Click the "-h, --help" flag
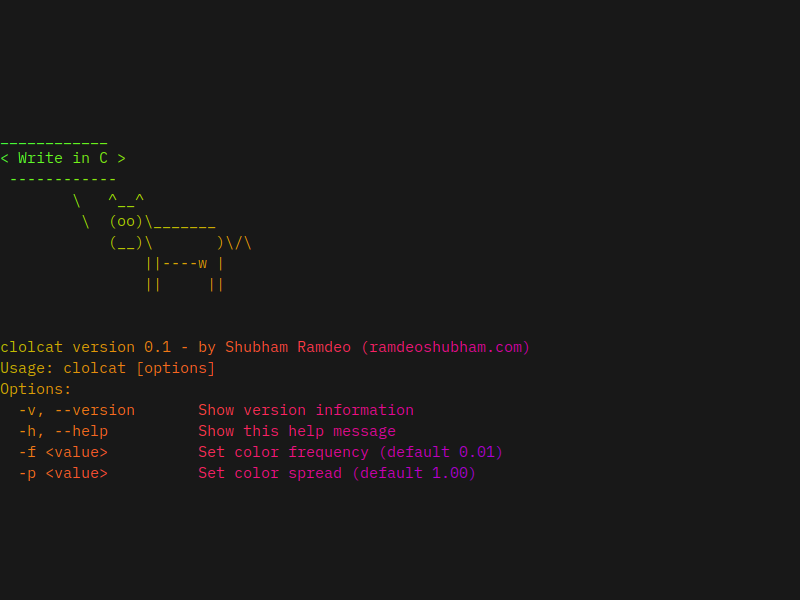800x600 pixels. point(63,431)
